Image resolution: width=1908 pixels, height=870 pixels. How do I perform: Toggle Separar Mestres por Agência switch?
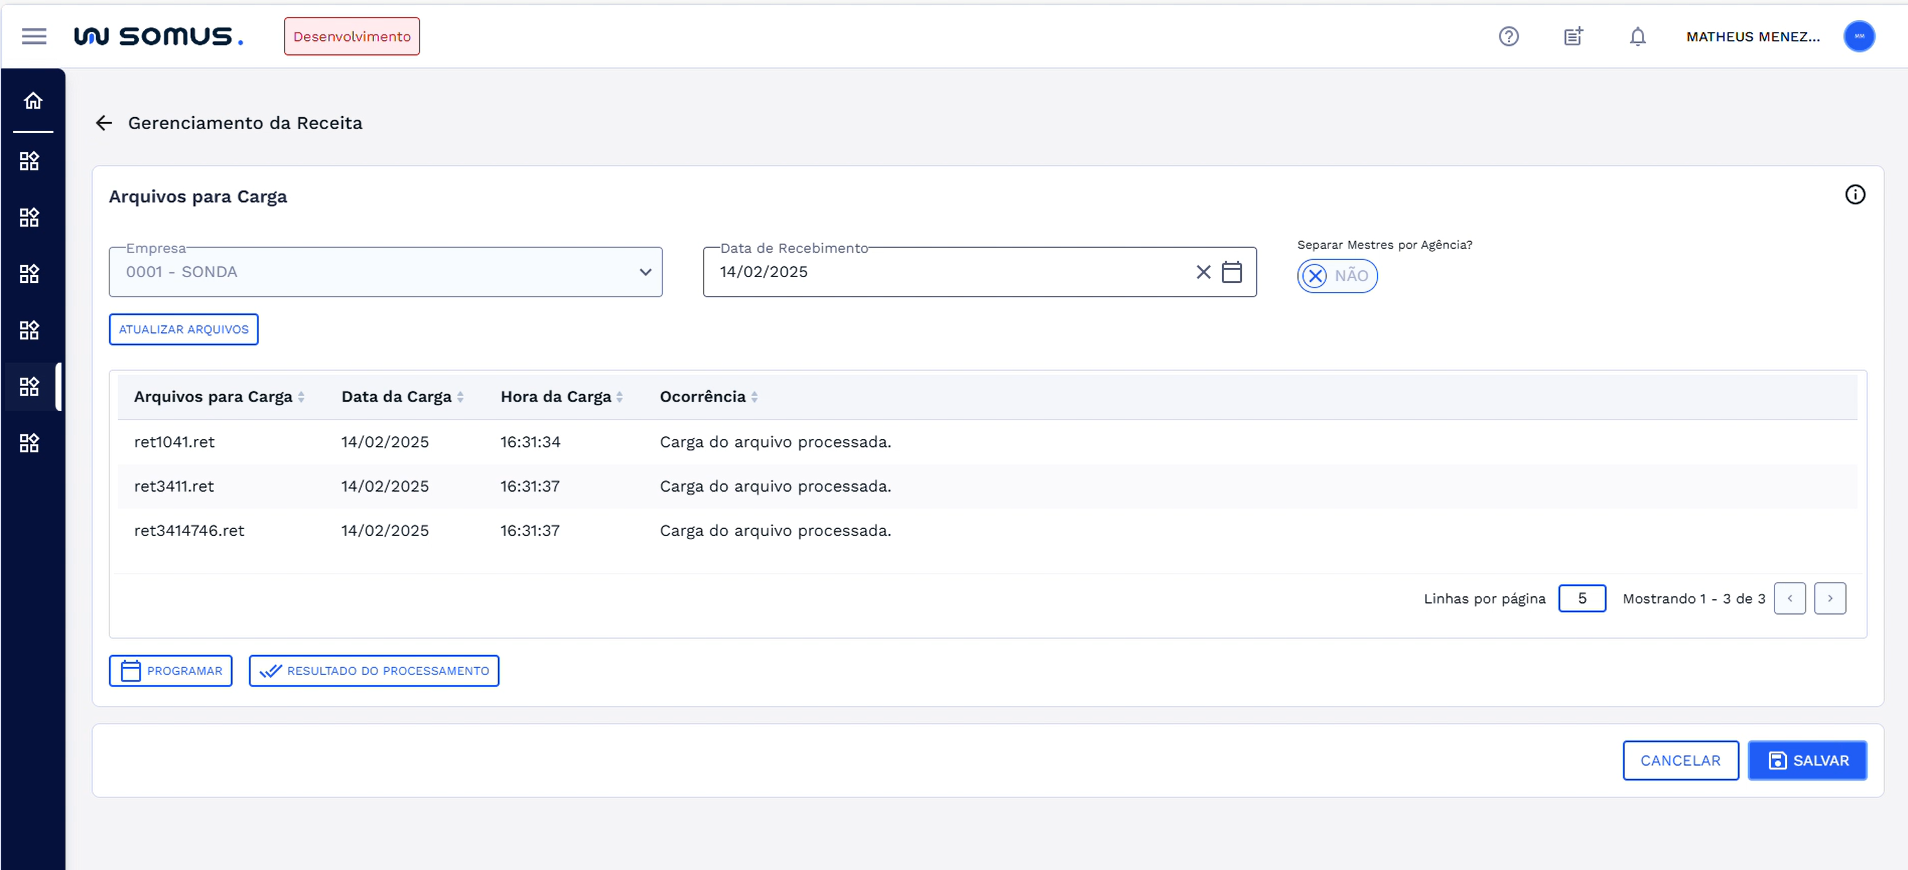tap(1336, 276)
